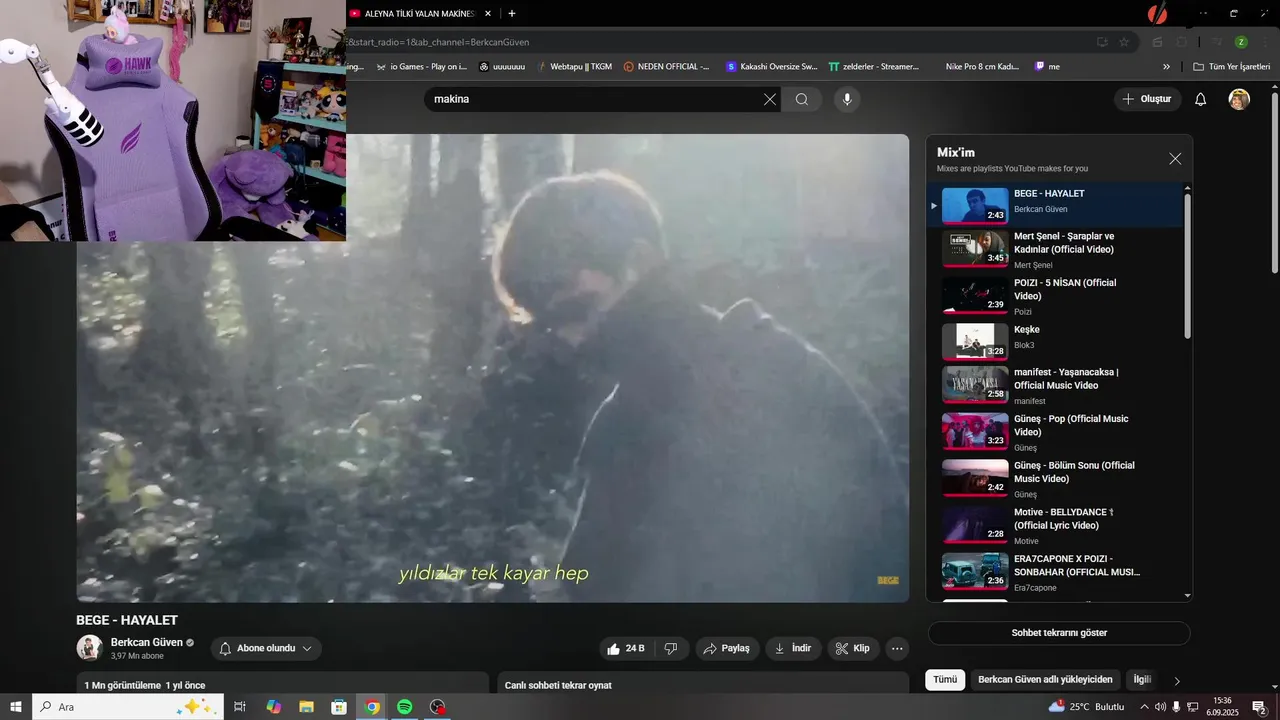Expand hidden bookmarks with double chevron
The image size is (1280, 720).
(1166, 67)
